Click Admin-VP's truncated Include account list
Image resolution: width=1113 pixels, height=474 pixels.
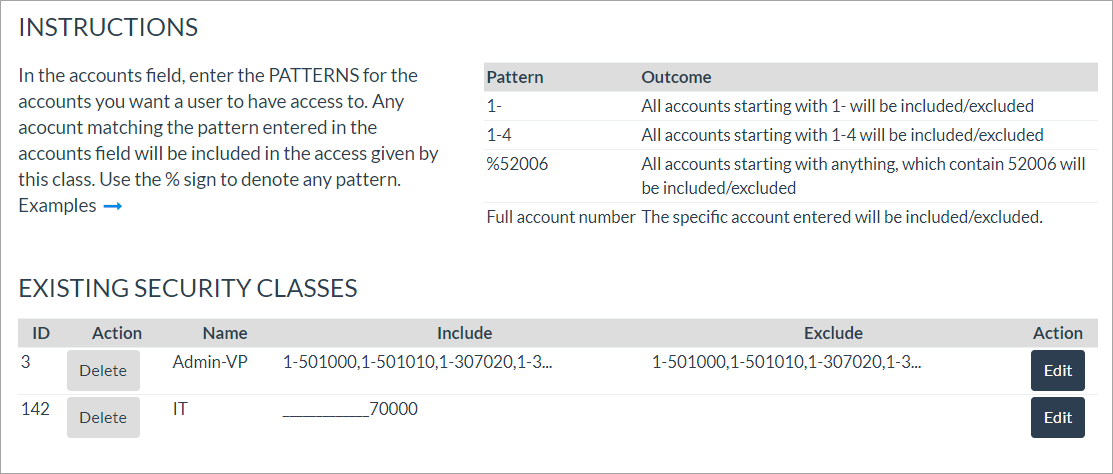tap(418, 362)
